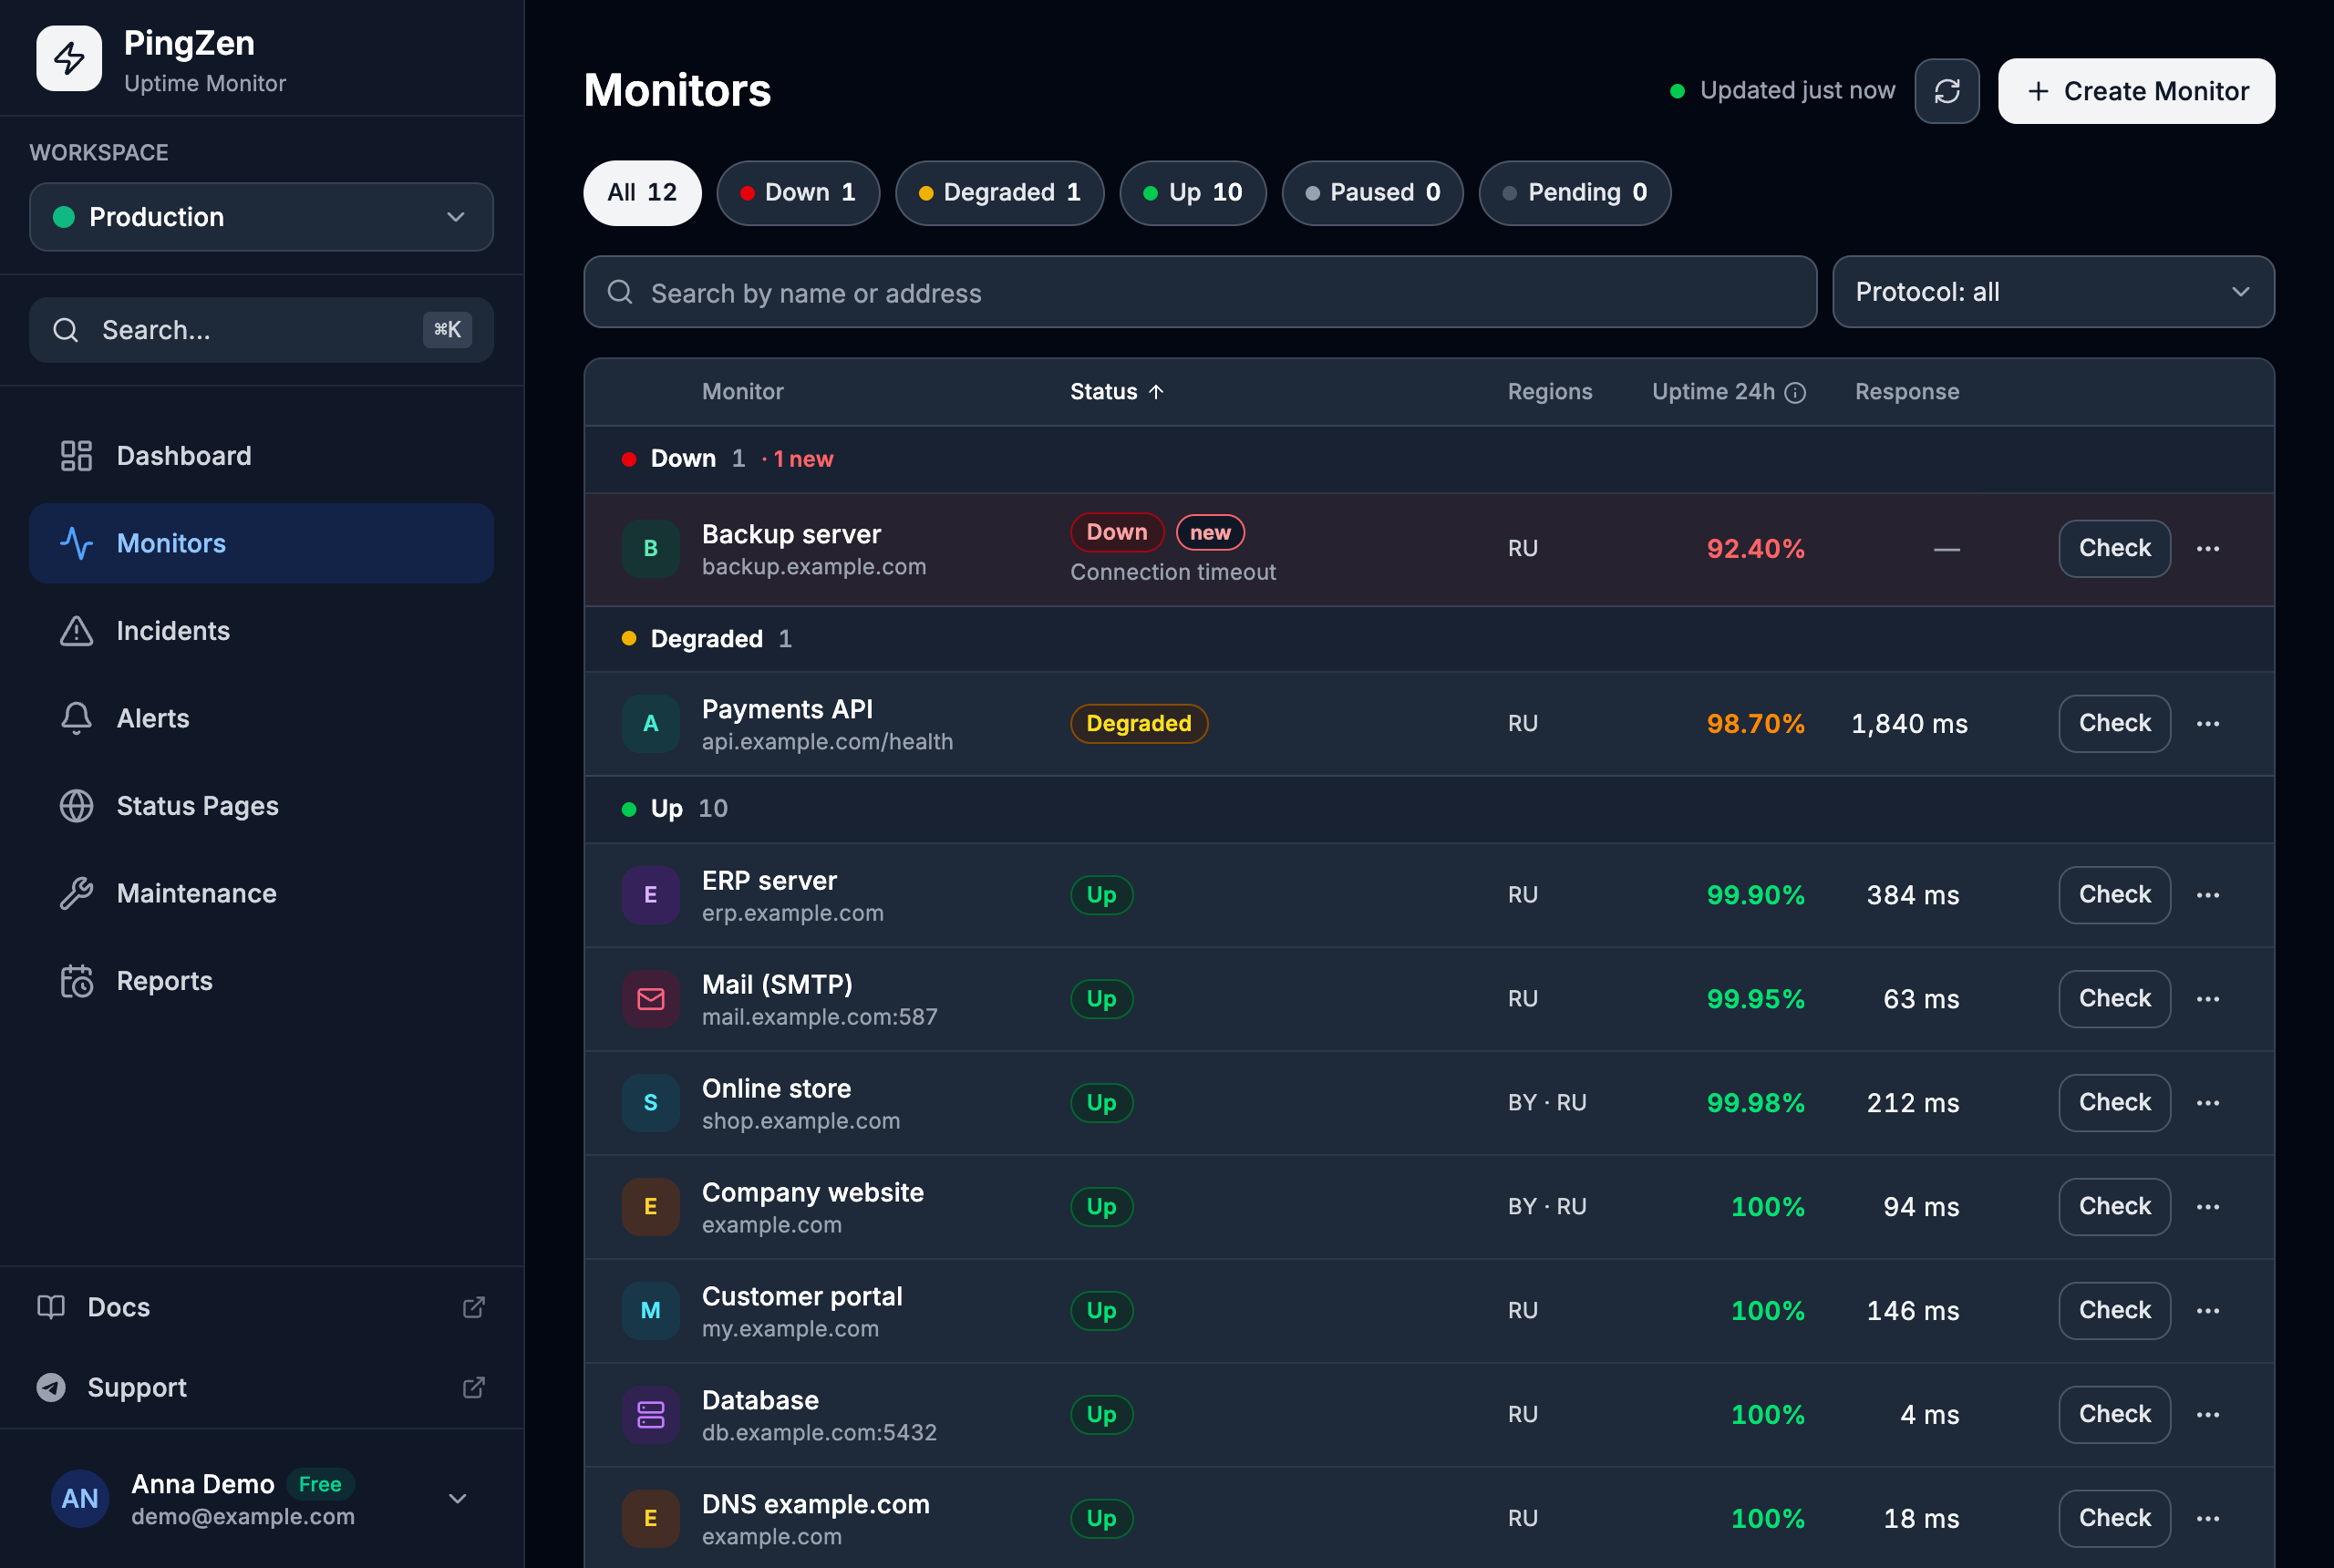Filter by Paused 0 status

coord(1372,193)
